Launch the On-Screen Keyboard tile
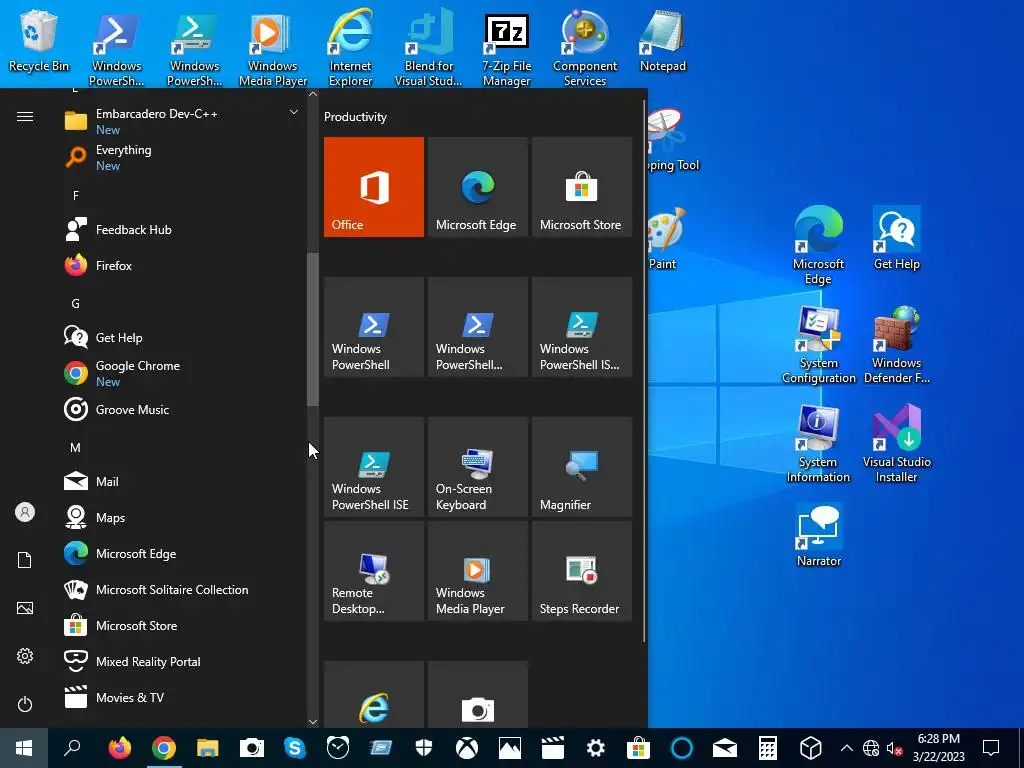Viewport: 1024px width, 768px height. (x=477, y=467)
